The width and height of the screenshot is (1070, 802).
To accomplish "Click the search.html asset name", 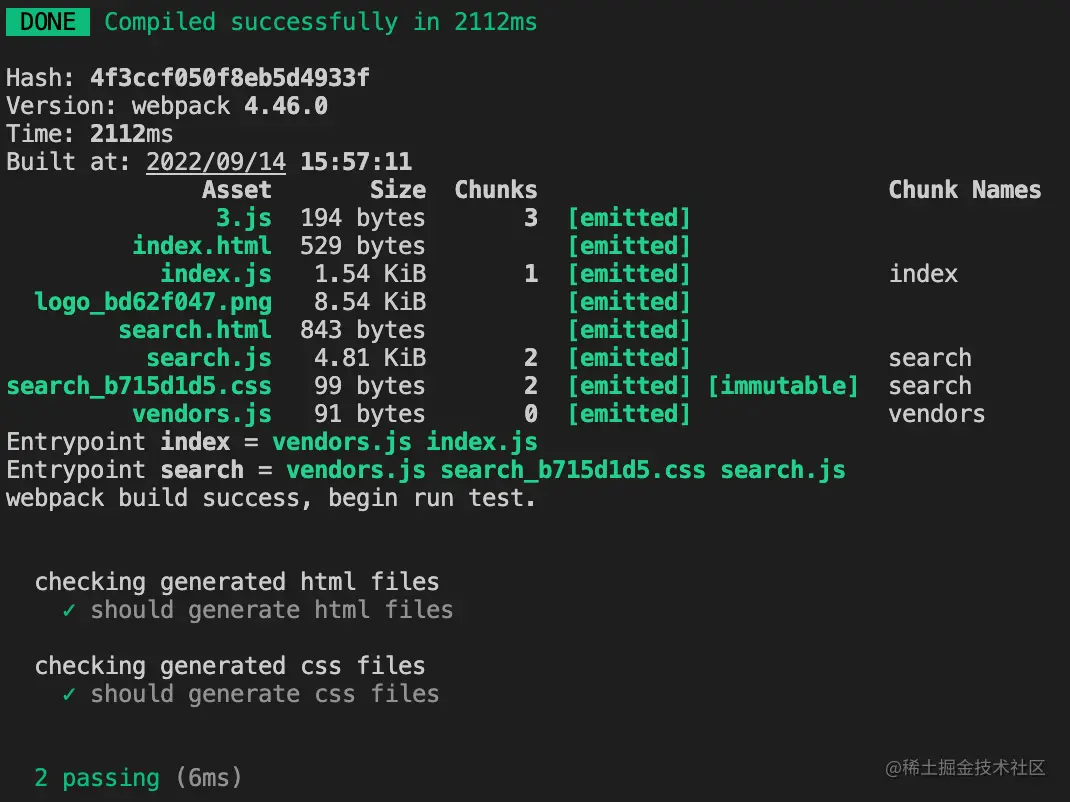I will coord(195,330).
